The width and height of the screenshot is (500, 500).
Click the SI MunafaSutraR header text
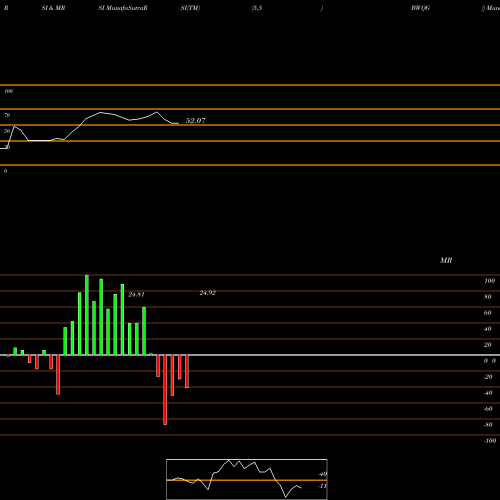click(x=123, y=8)
